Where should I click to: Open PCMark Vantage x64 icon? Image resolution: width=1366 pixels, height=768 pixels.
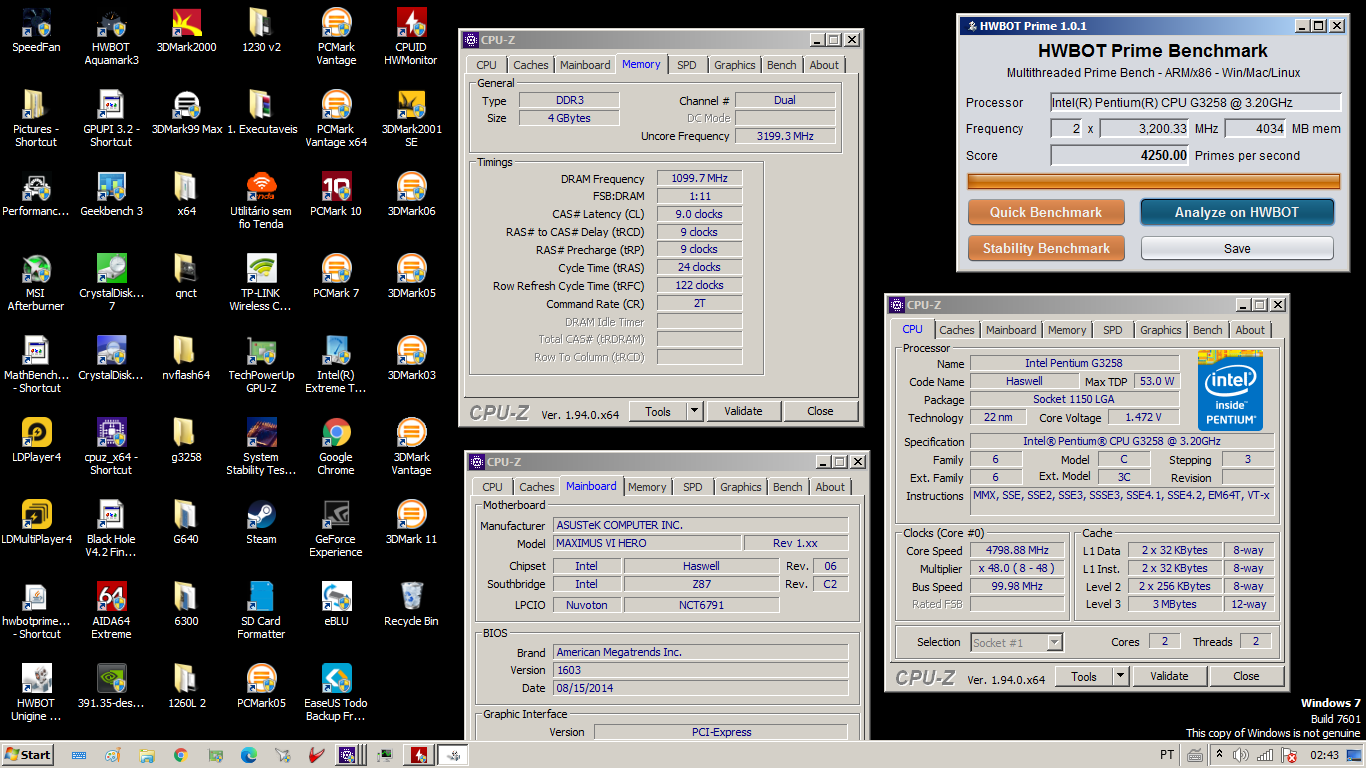(336, 118)
